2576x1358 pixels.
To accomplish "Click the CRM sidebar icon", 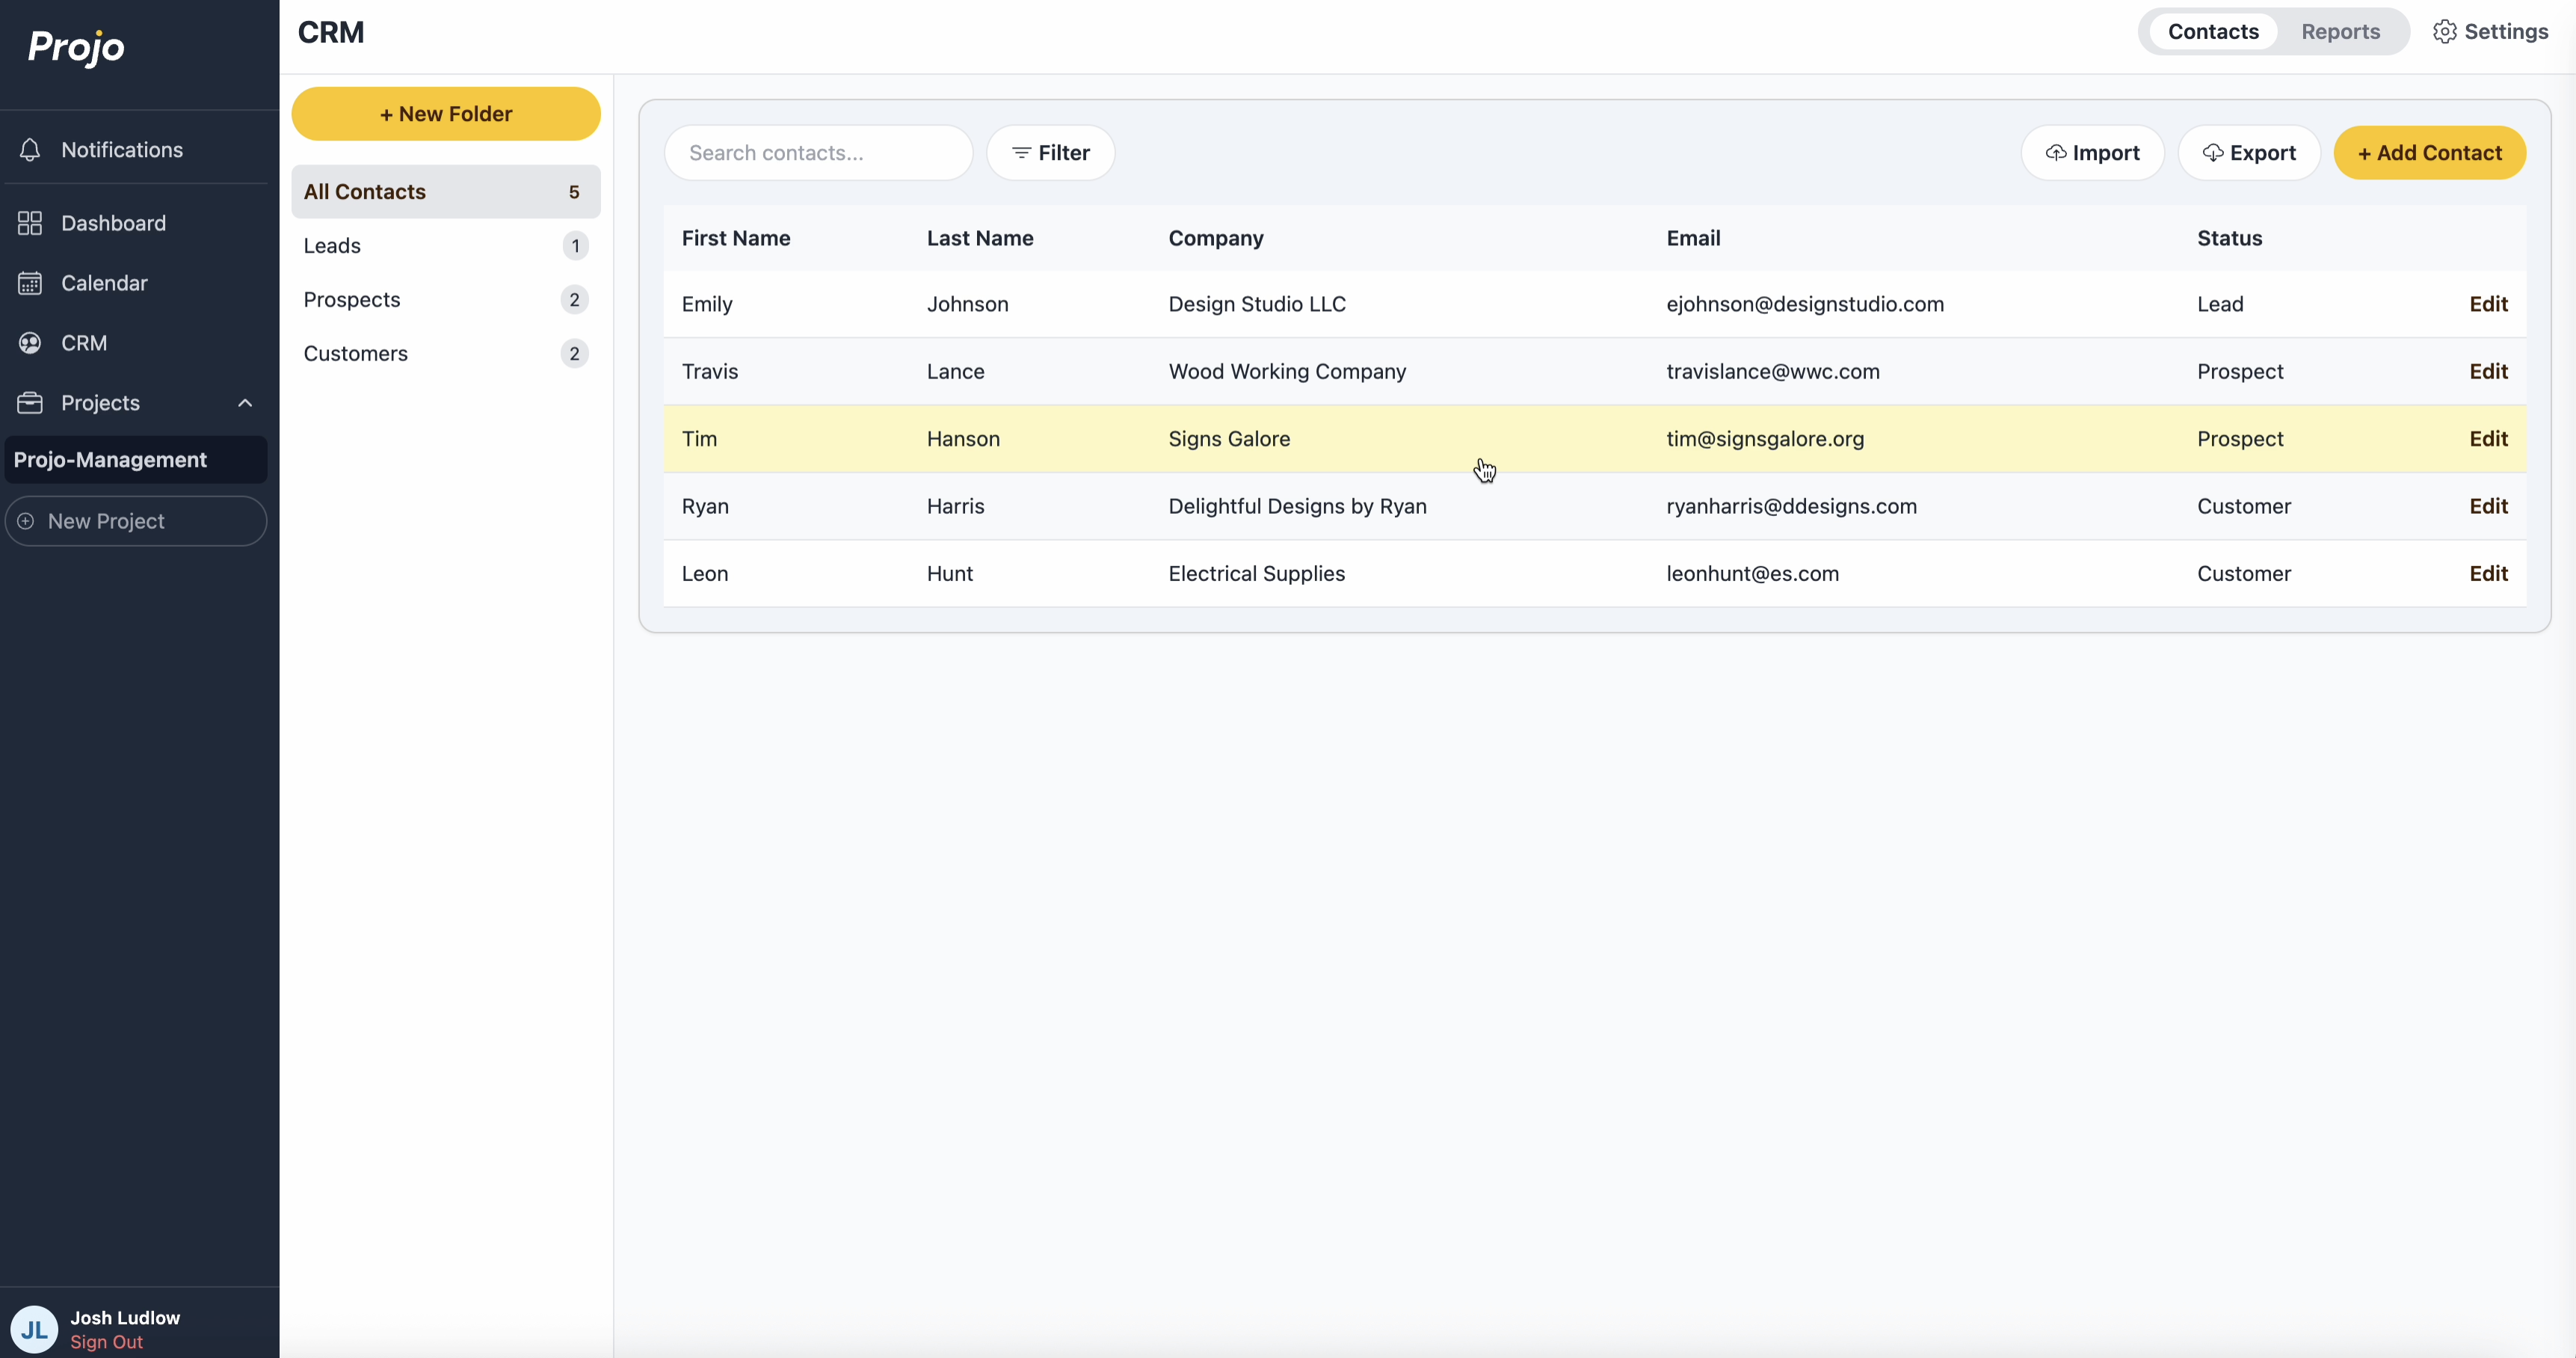I will pos(30,343).
